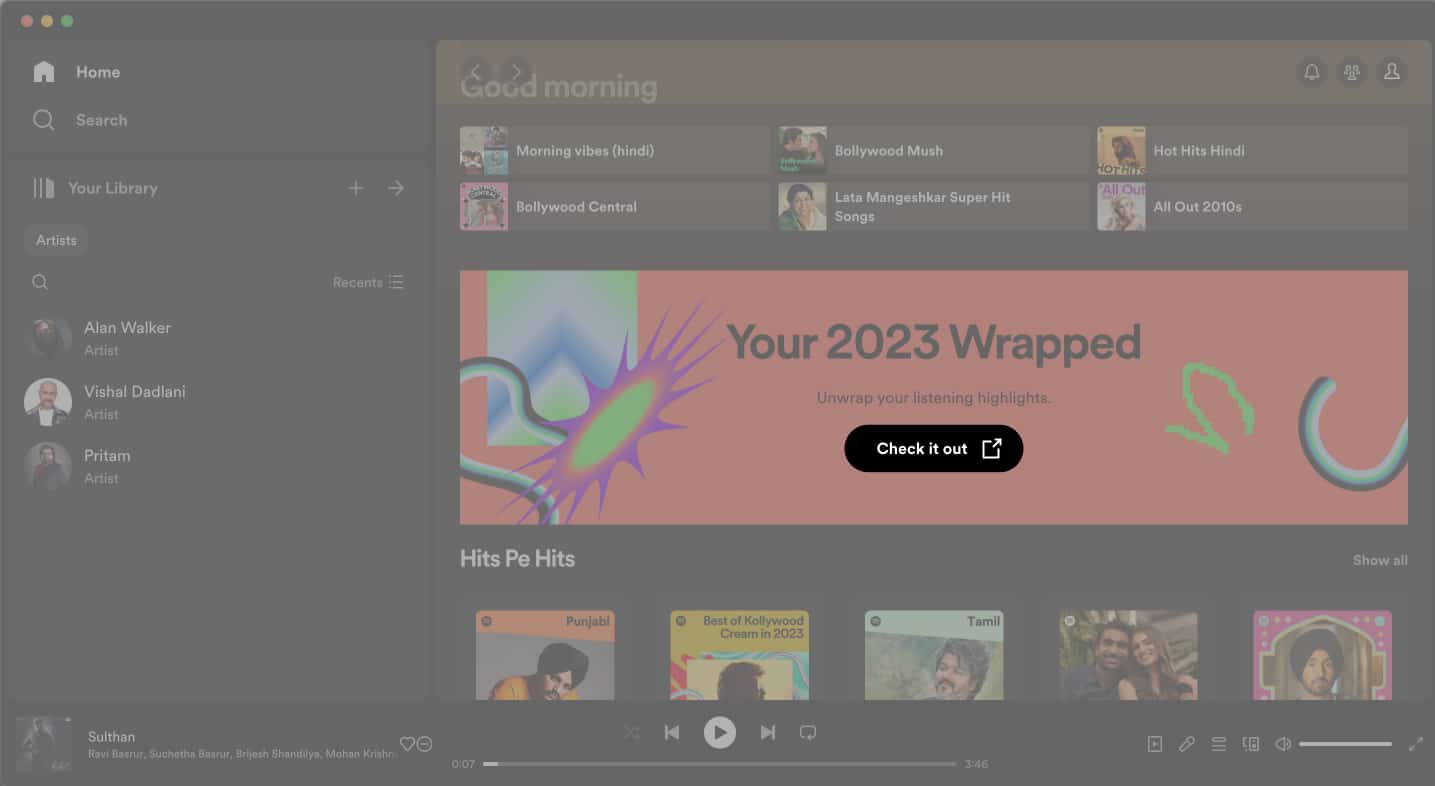The image size is (1435, 786).
Task: Skip to next track
Action: tap(768, 733)
